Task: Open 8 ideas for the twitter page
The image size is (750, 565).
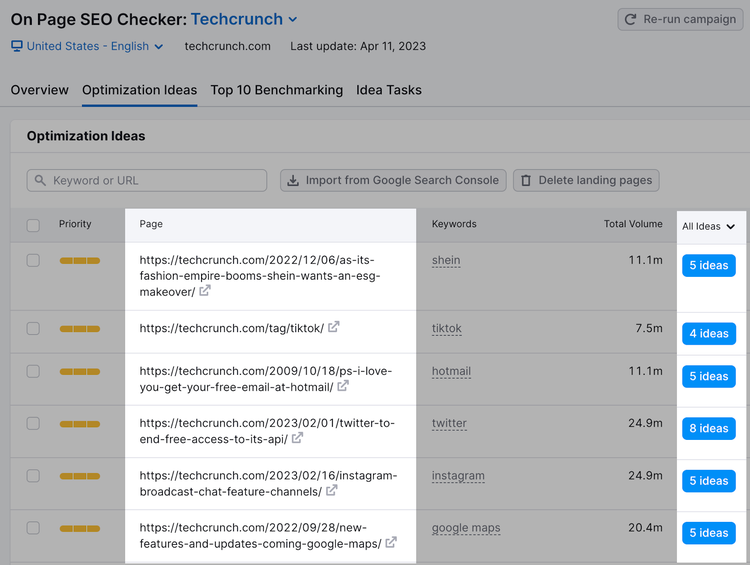Action: (709, 429)
